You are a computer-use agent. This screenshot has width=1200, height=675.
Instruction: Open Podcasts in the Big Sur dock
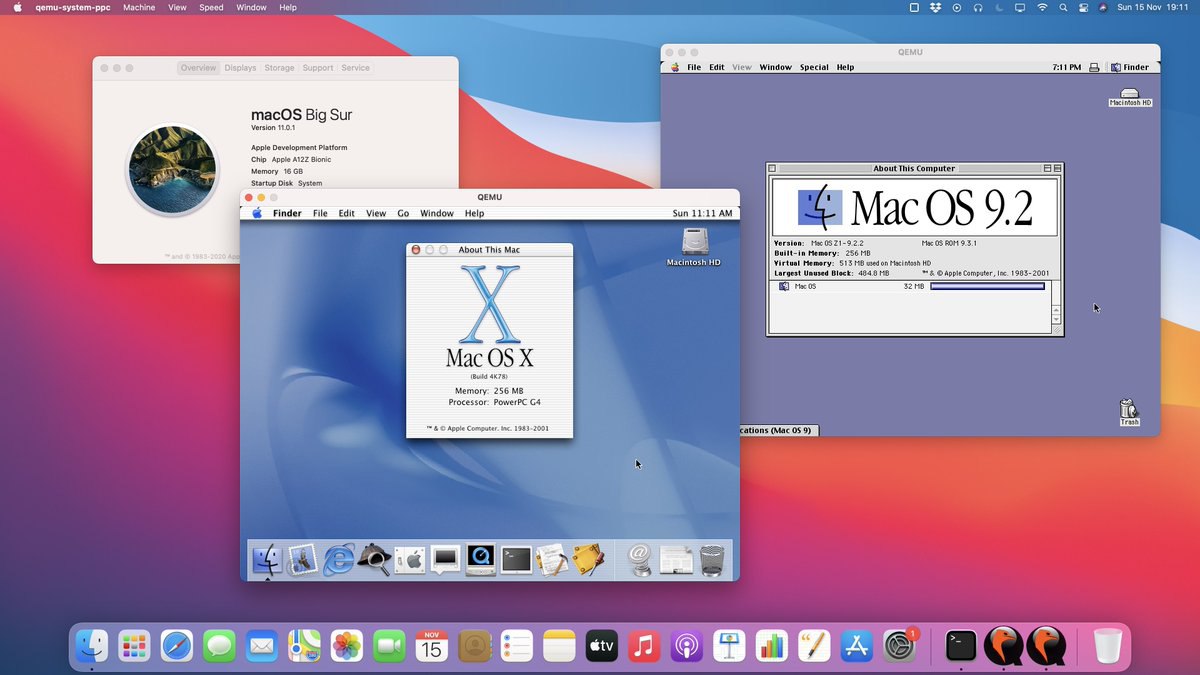click(686, 646)
